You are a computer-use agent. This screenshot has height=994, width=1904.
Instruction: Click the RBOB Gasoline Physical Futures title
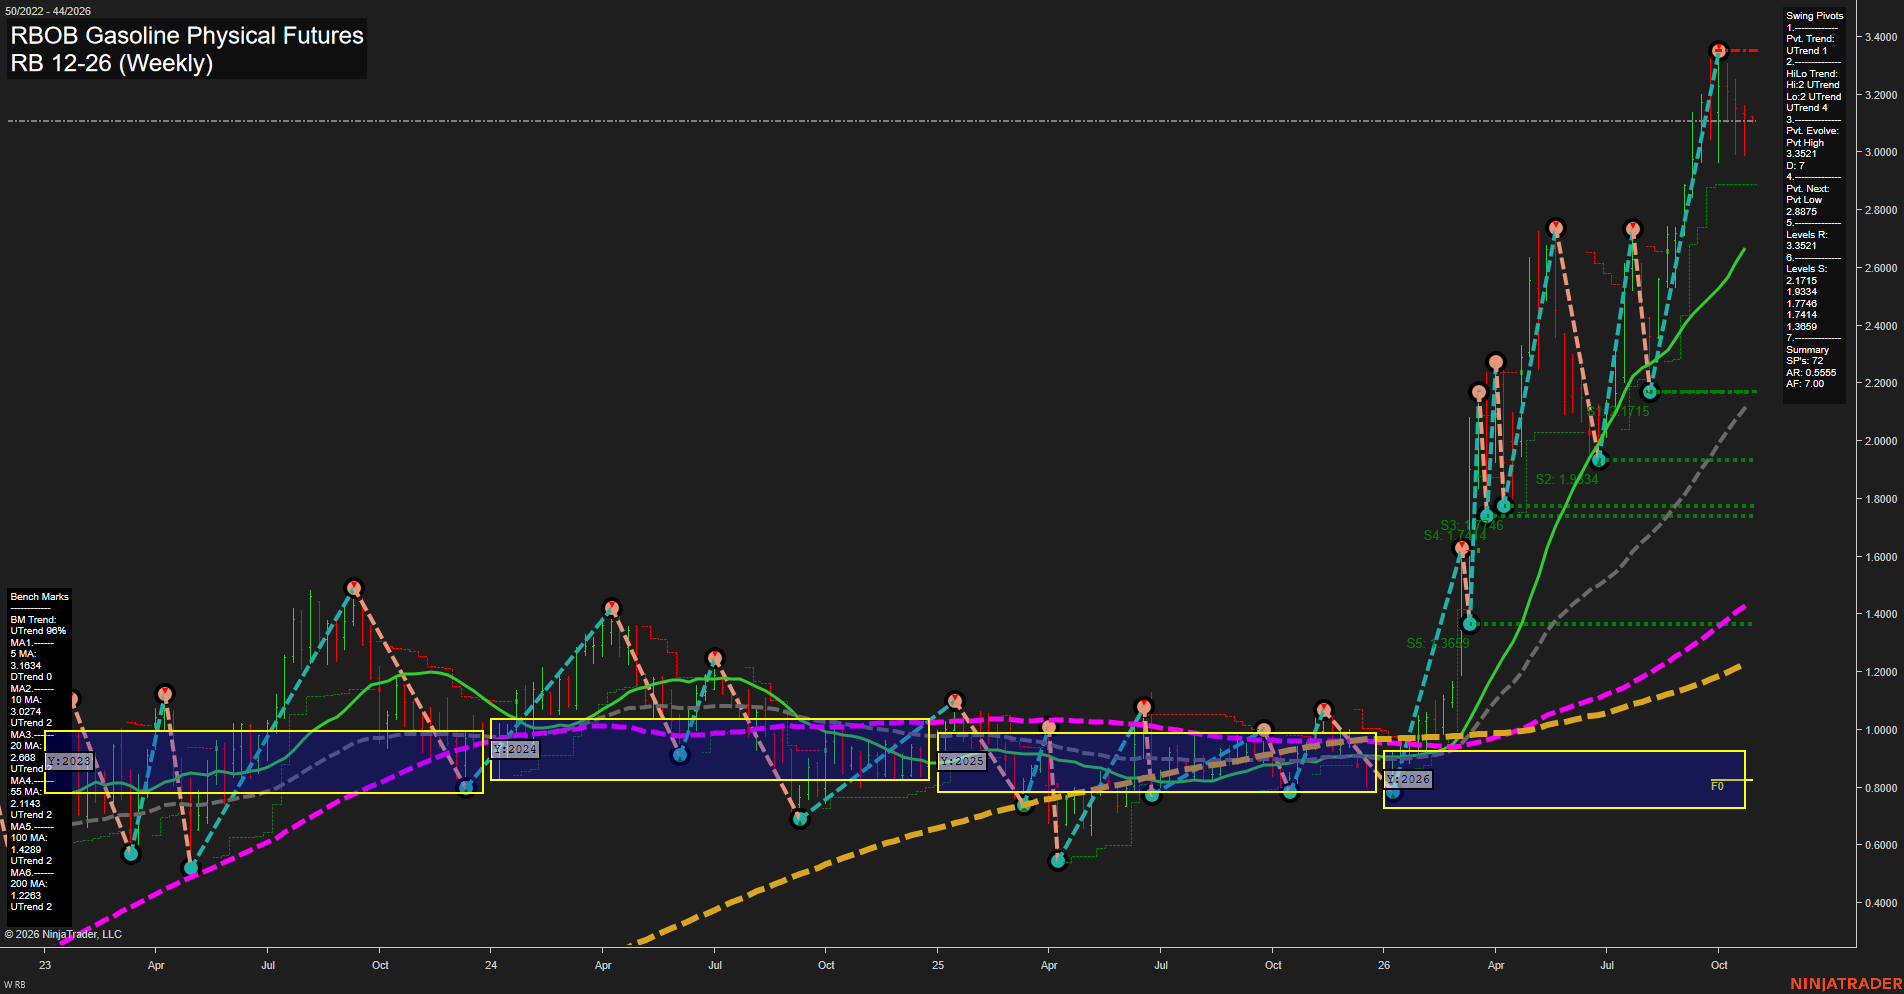click(187, 35)
